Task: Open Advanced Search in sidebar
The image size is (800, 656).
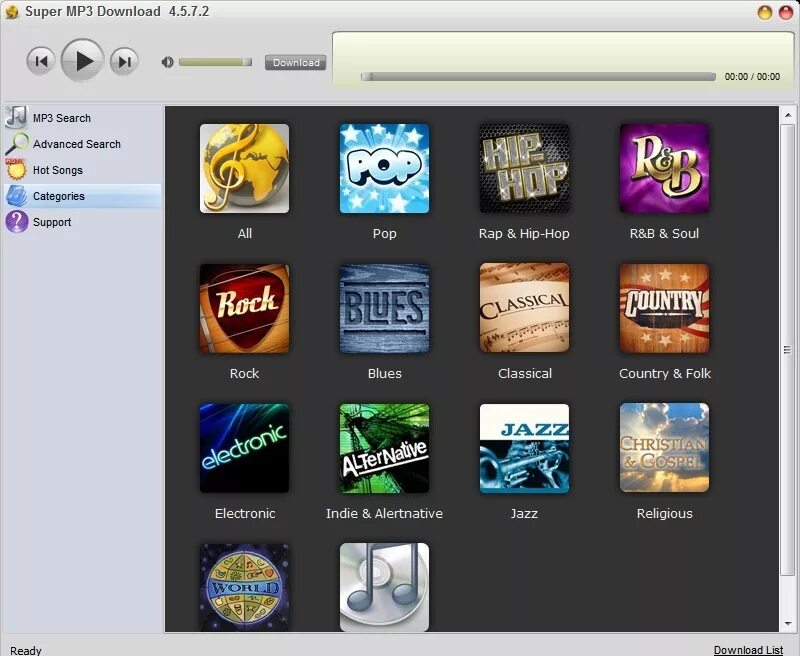Action: click(83, 144)
